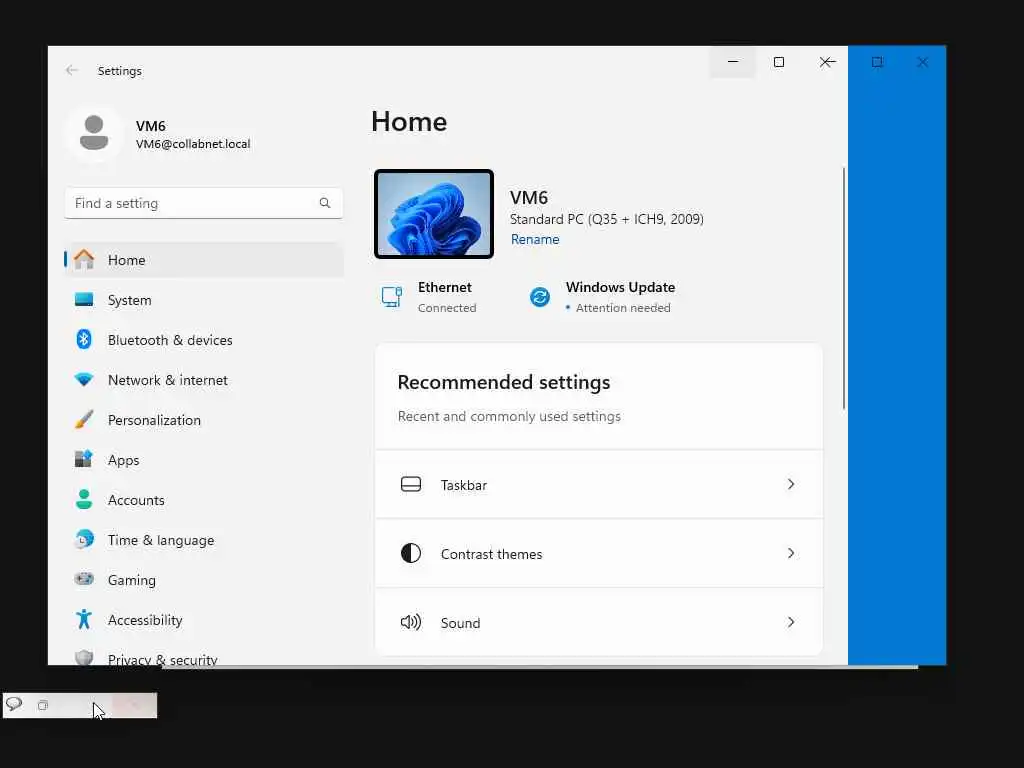Click the stacked windows icon in bottom bar

point(43,705)
